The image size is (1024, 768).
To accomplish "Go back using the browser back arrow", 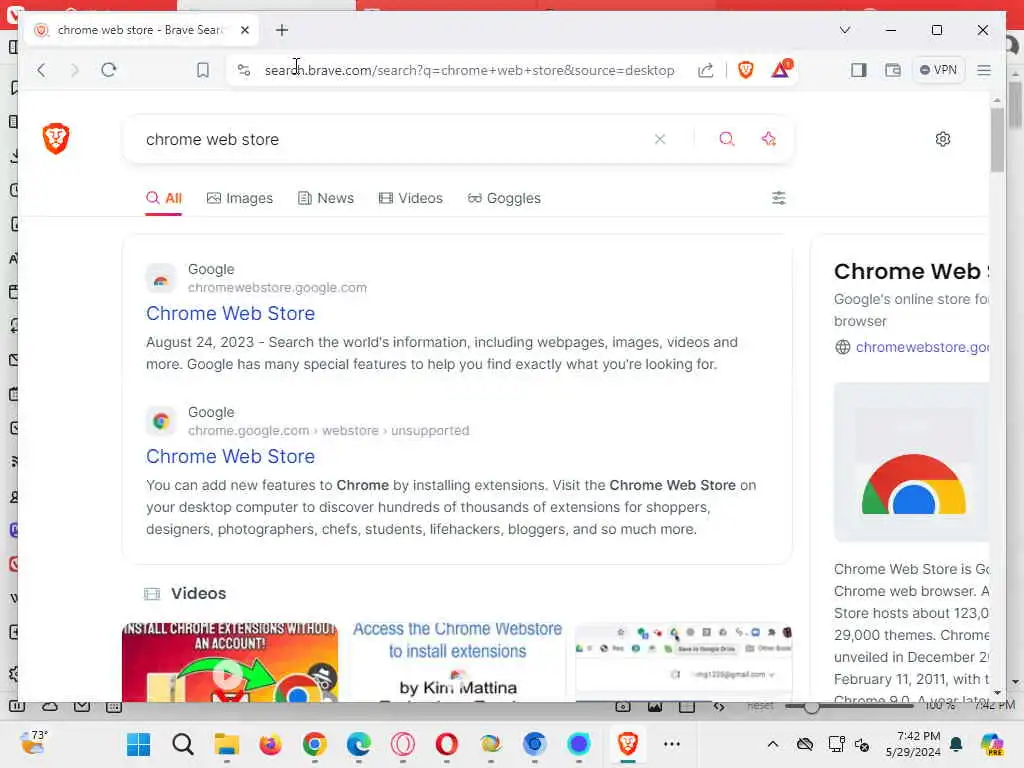I will click(41, 70).
